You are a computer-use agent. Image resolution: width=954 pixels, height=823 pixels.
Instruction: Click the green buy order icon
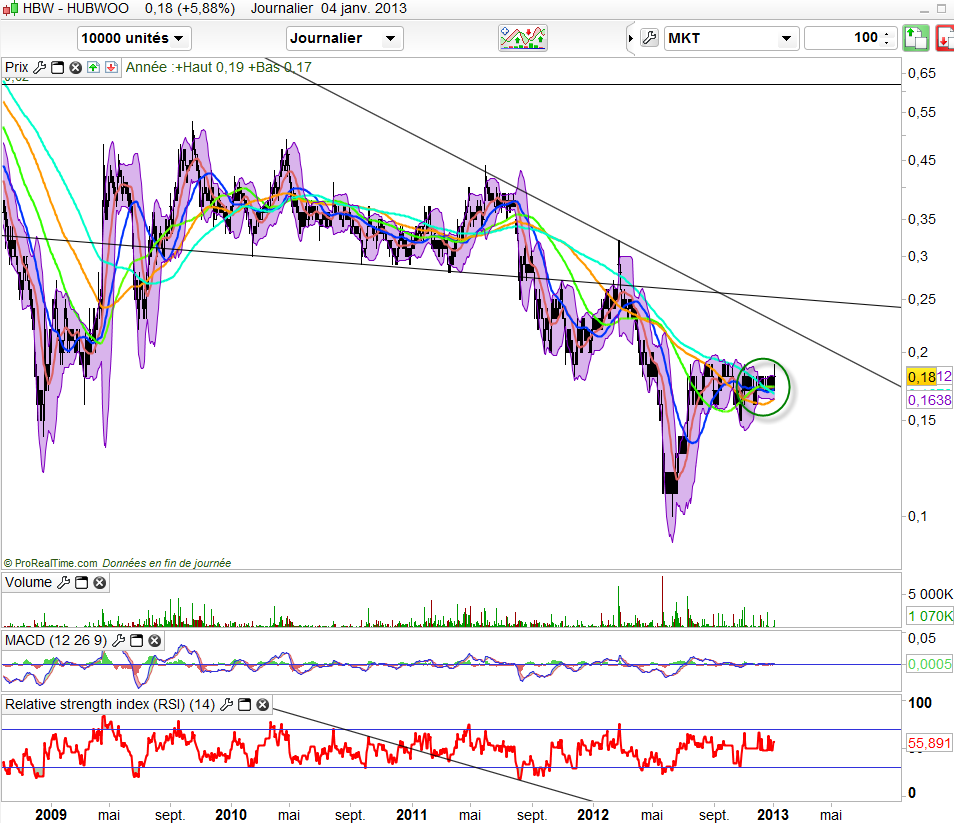pyautogui.click(x=915, y=38)
